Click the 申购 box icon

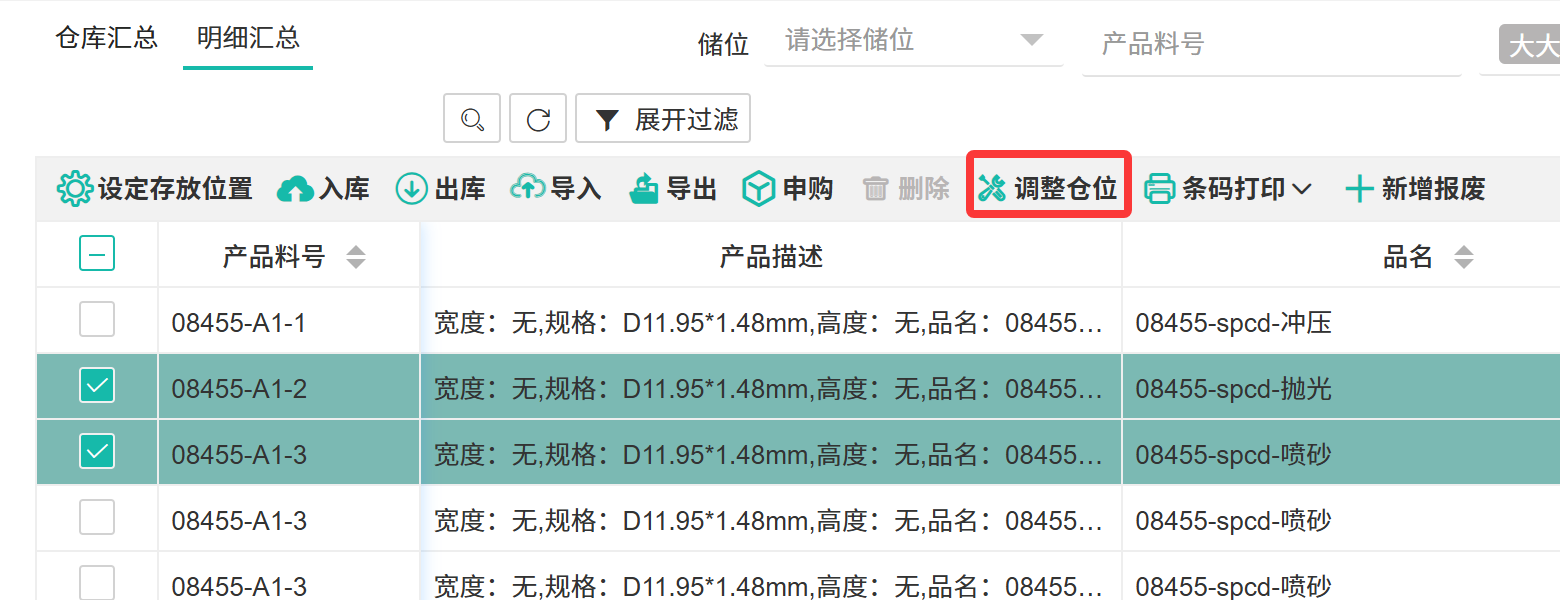point(759,188)
